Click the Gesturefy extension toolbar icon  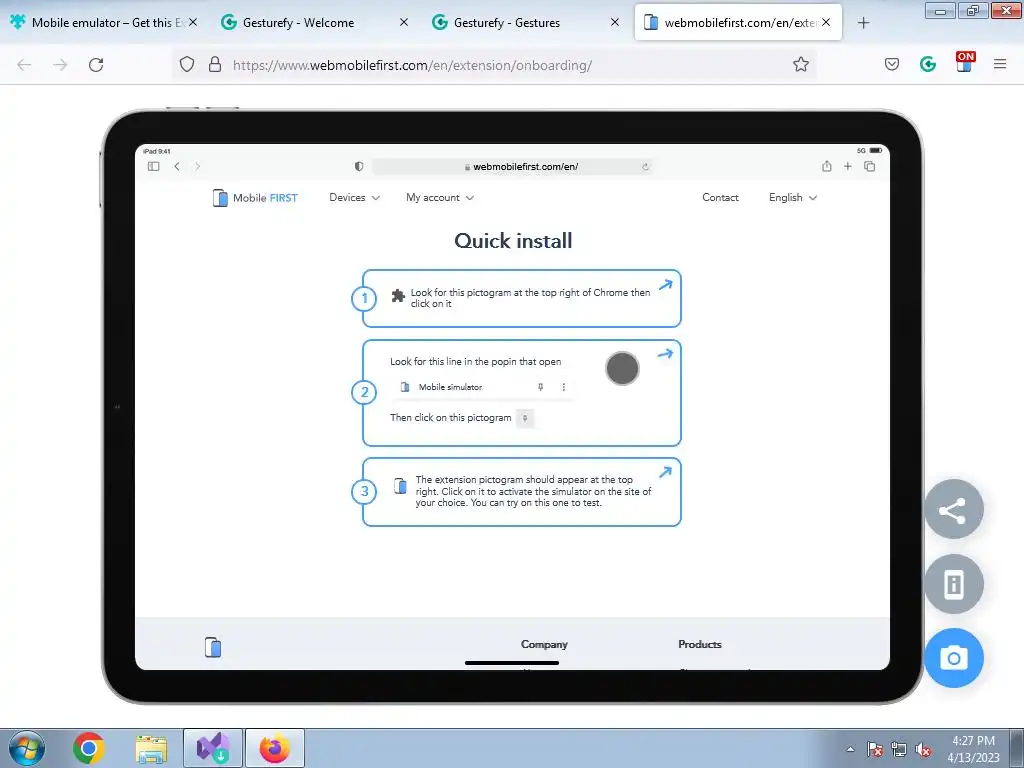click(928, 64)
